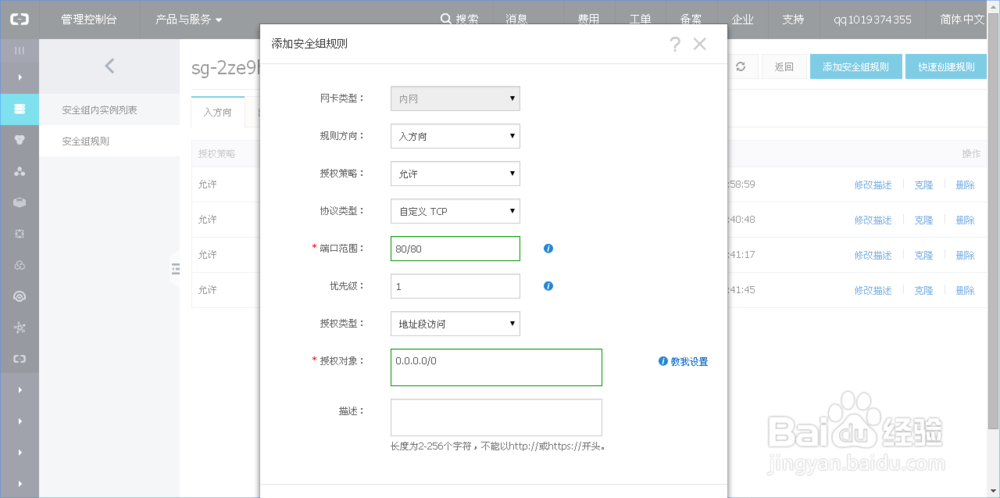Click the info icon beside 优先级

(548, 286)
